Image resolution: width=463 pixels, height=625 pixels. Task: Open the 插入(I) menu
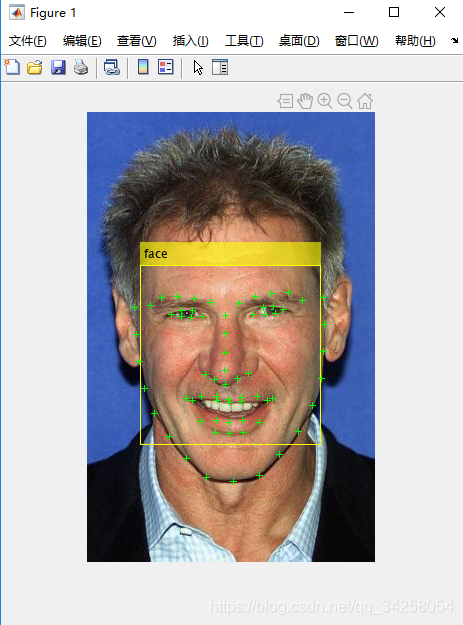190,41
